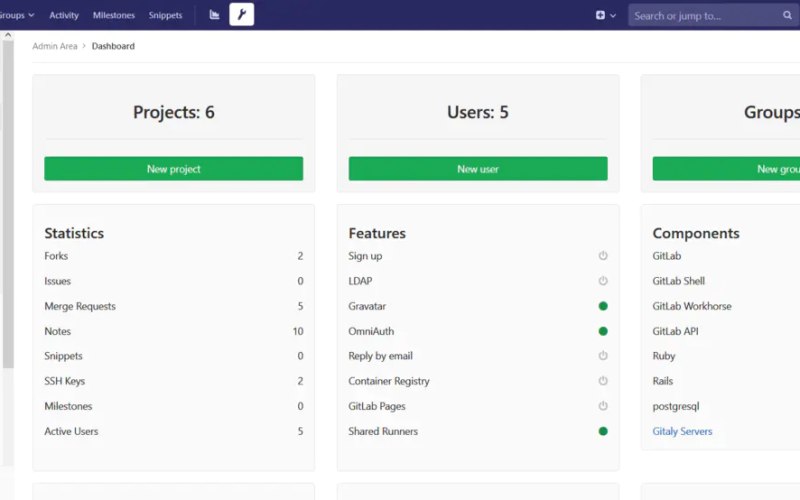Click the Shared Runners label
Image resolution: width=800 pixels, height=500 pixels.
(x=383, y=431)
